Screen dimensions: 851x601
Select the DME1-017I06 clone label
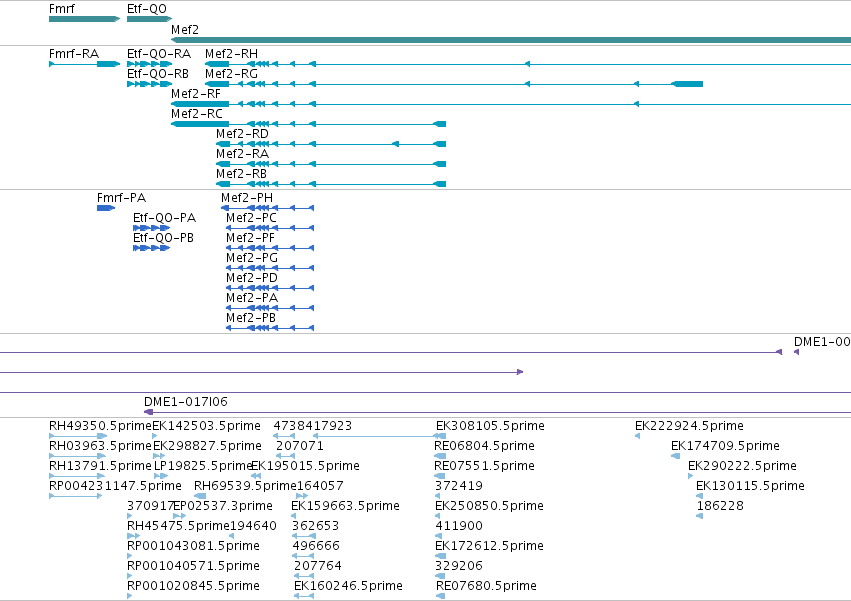(x=186, y=402)
